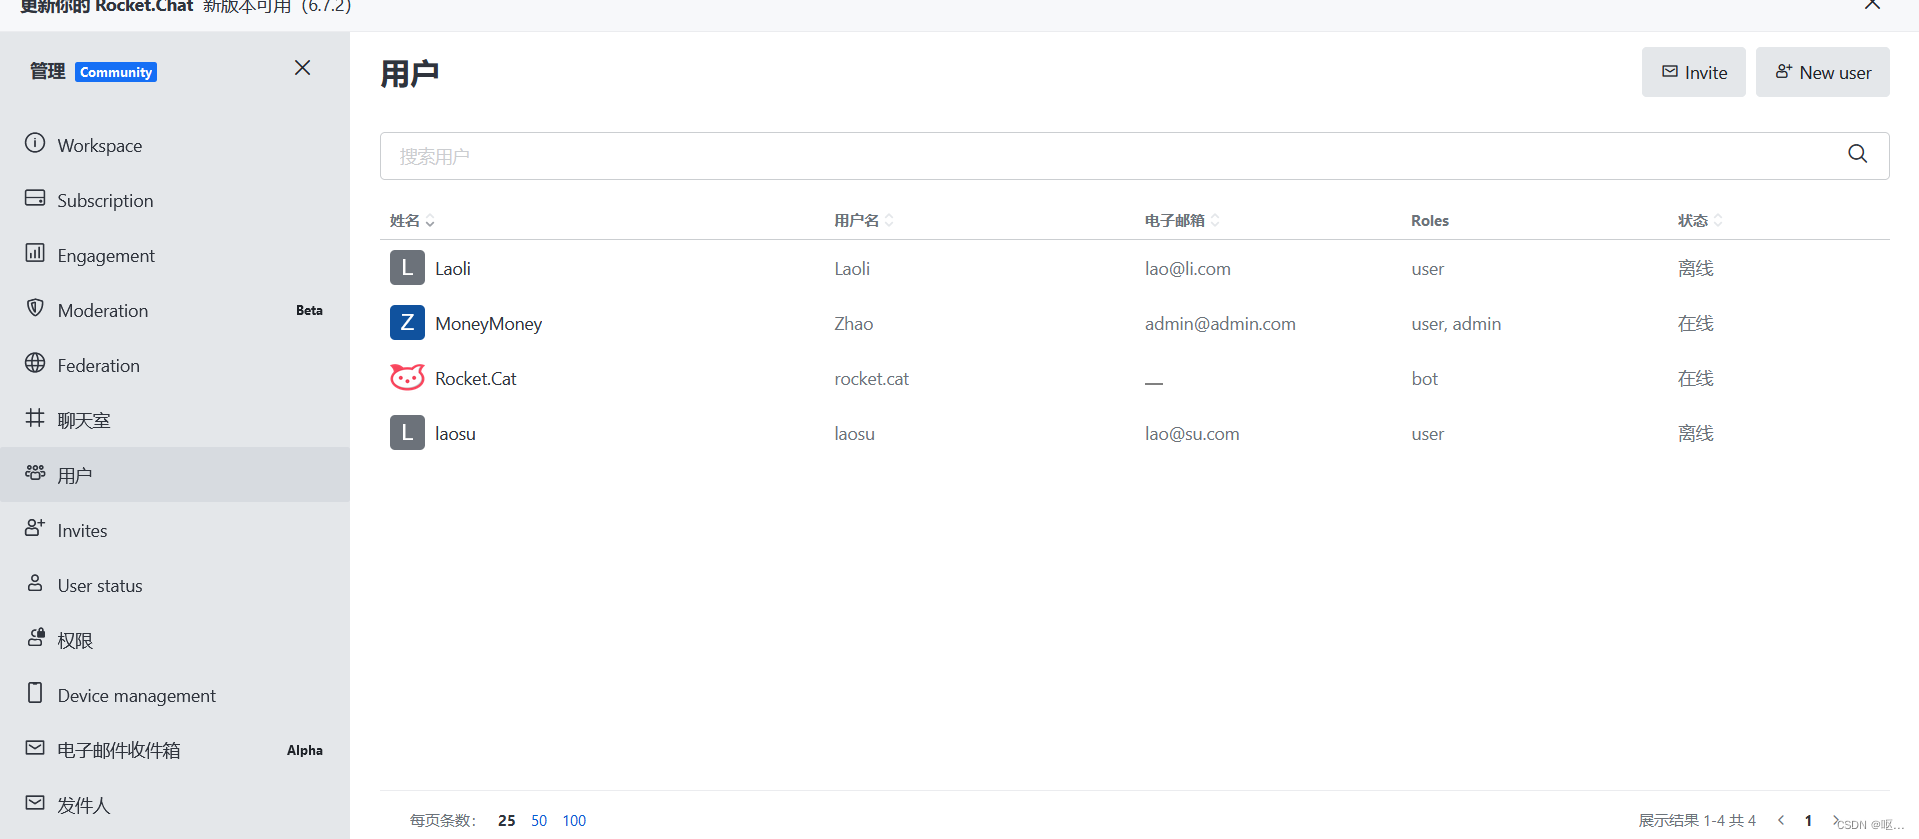Open Device management menu item

point(175,695)
